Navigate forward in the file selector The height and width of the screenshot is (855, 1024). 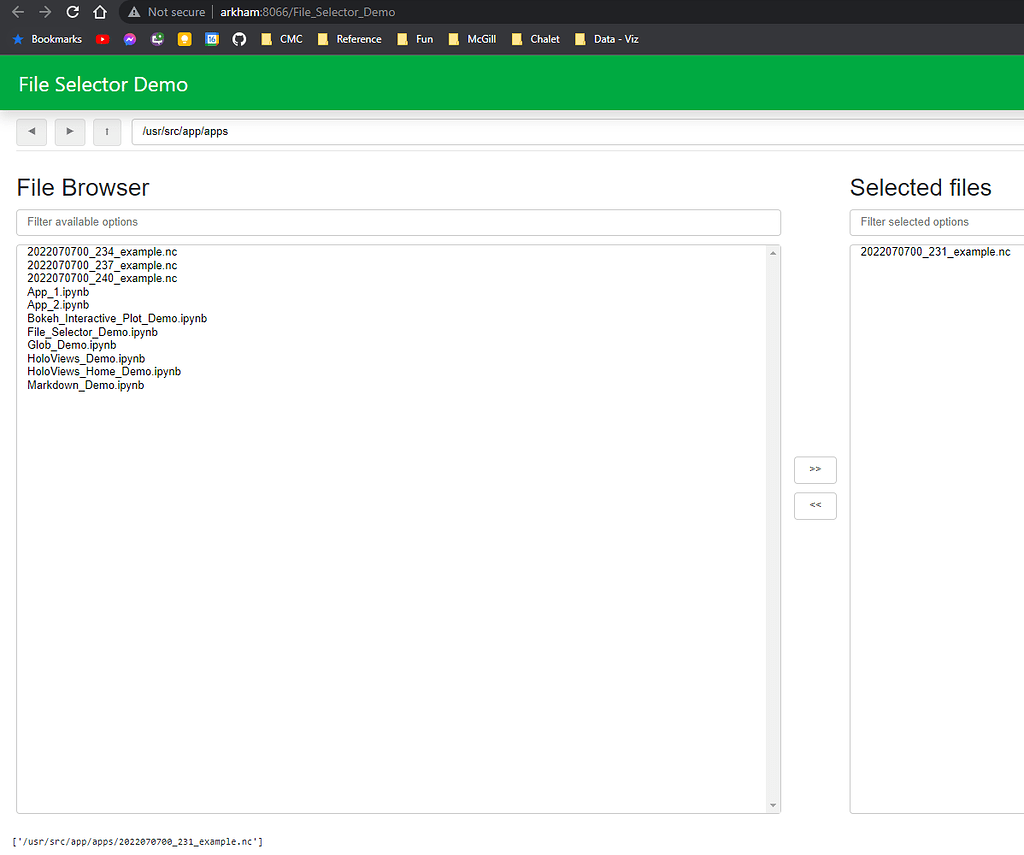point(70,131)
